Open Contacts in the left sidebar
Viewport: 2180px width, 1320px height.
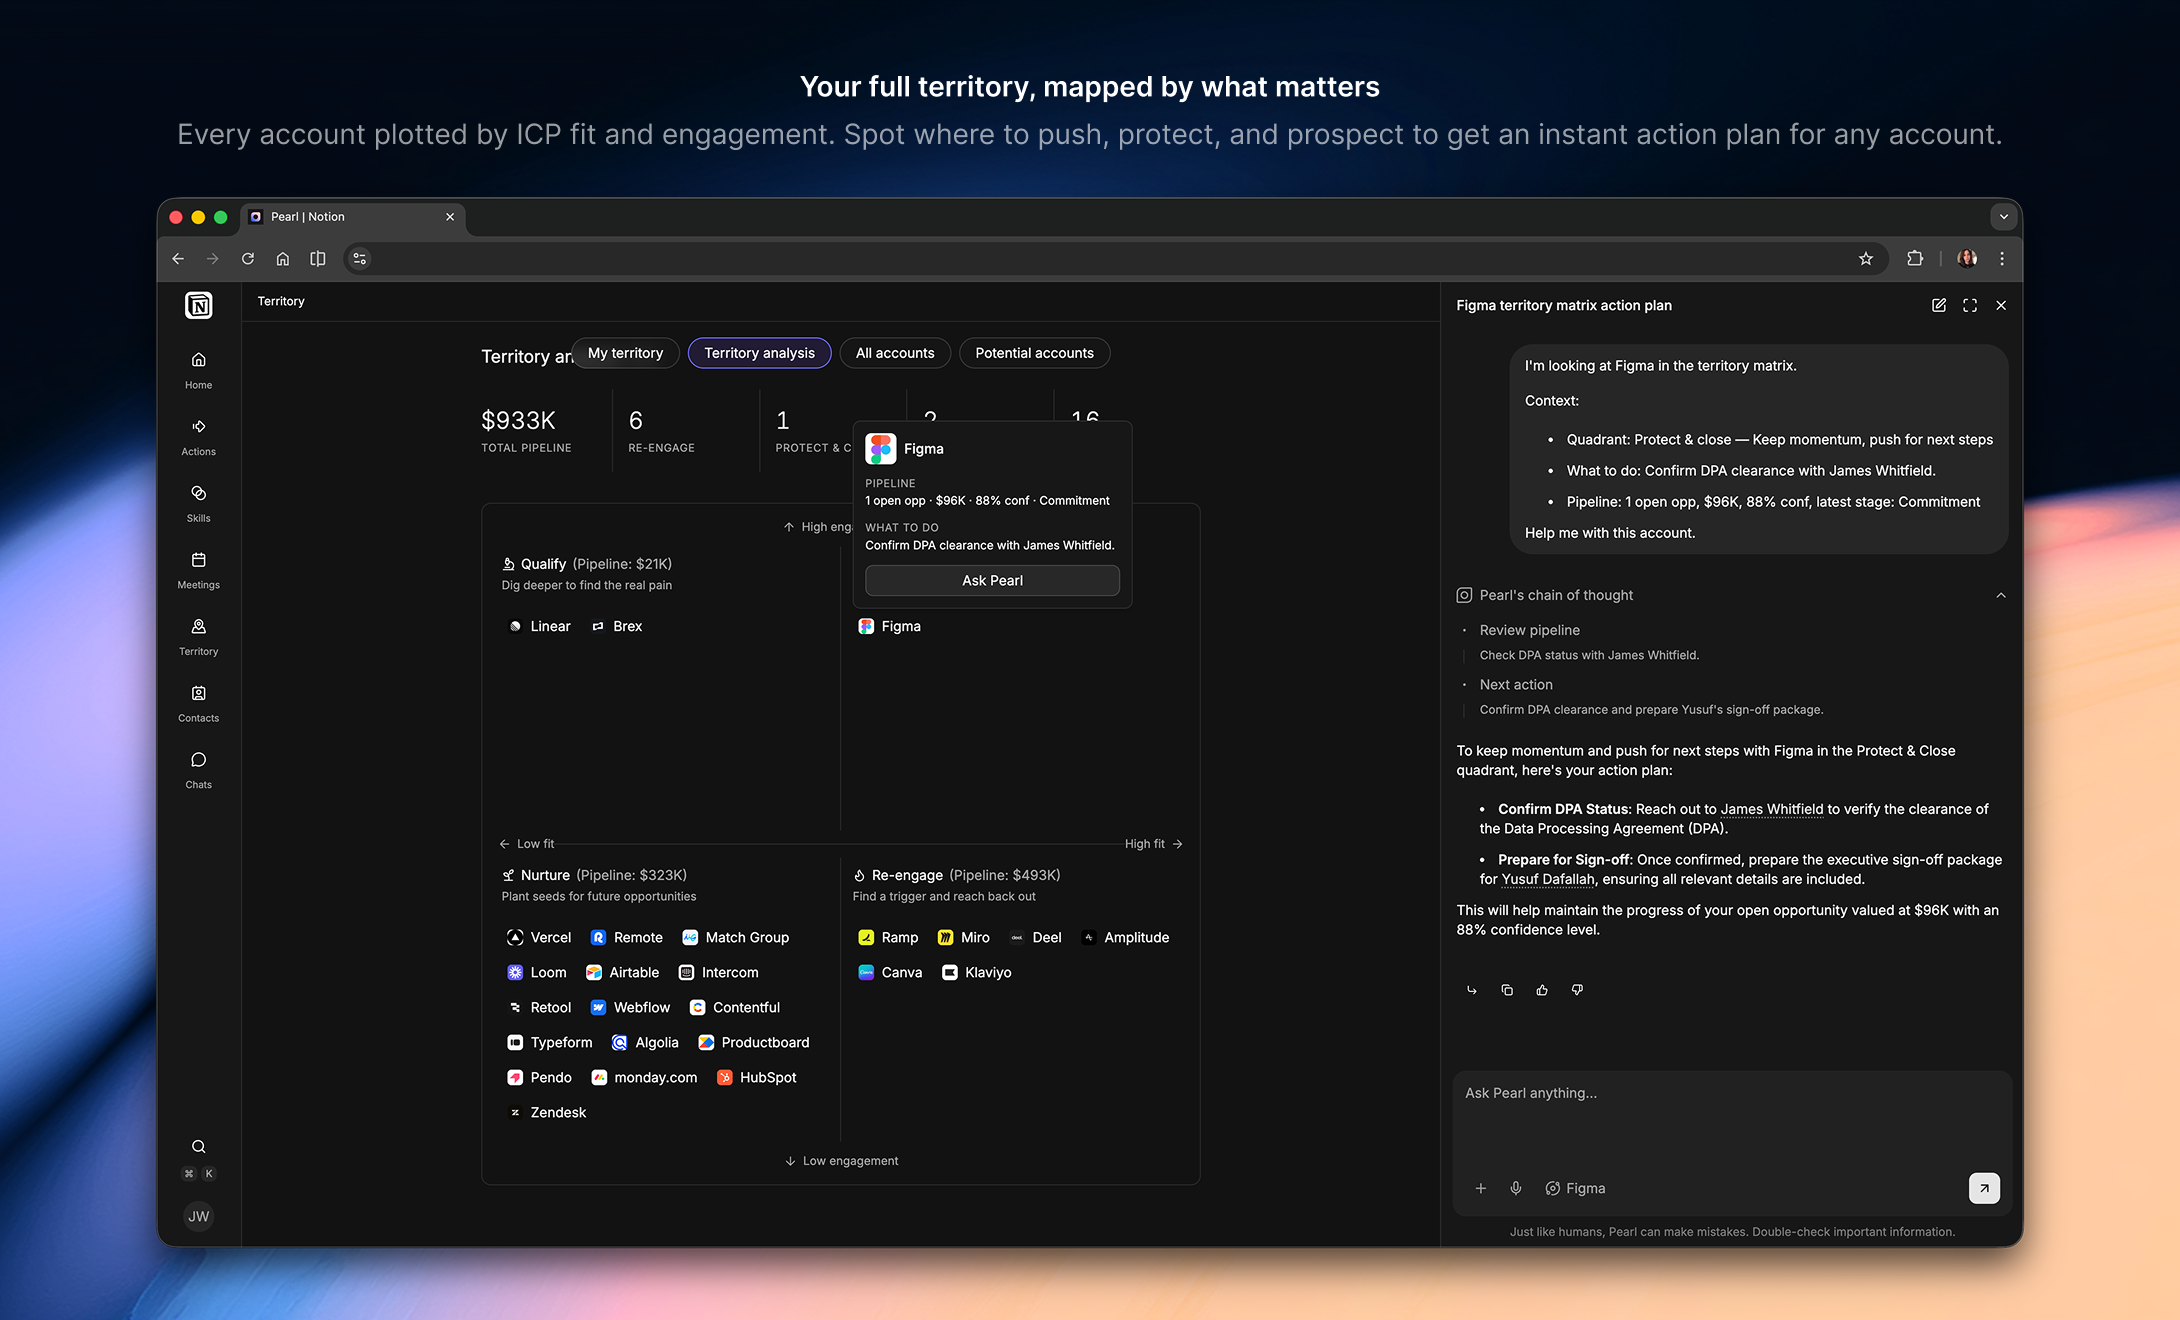(198, 703)
